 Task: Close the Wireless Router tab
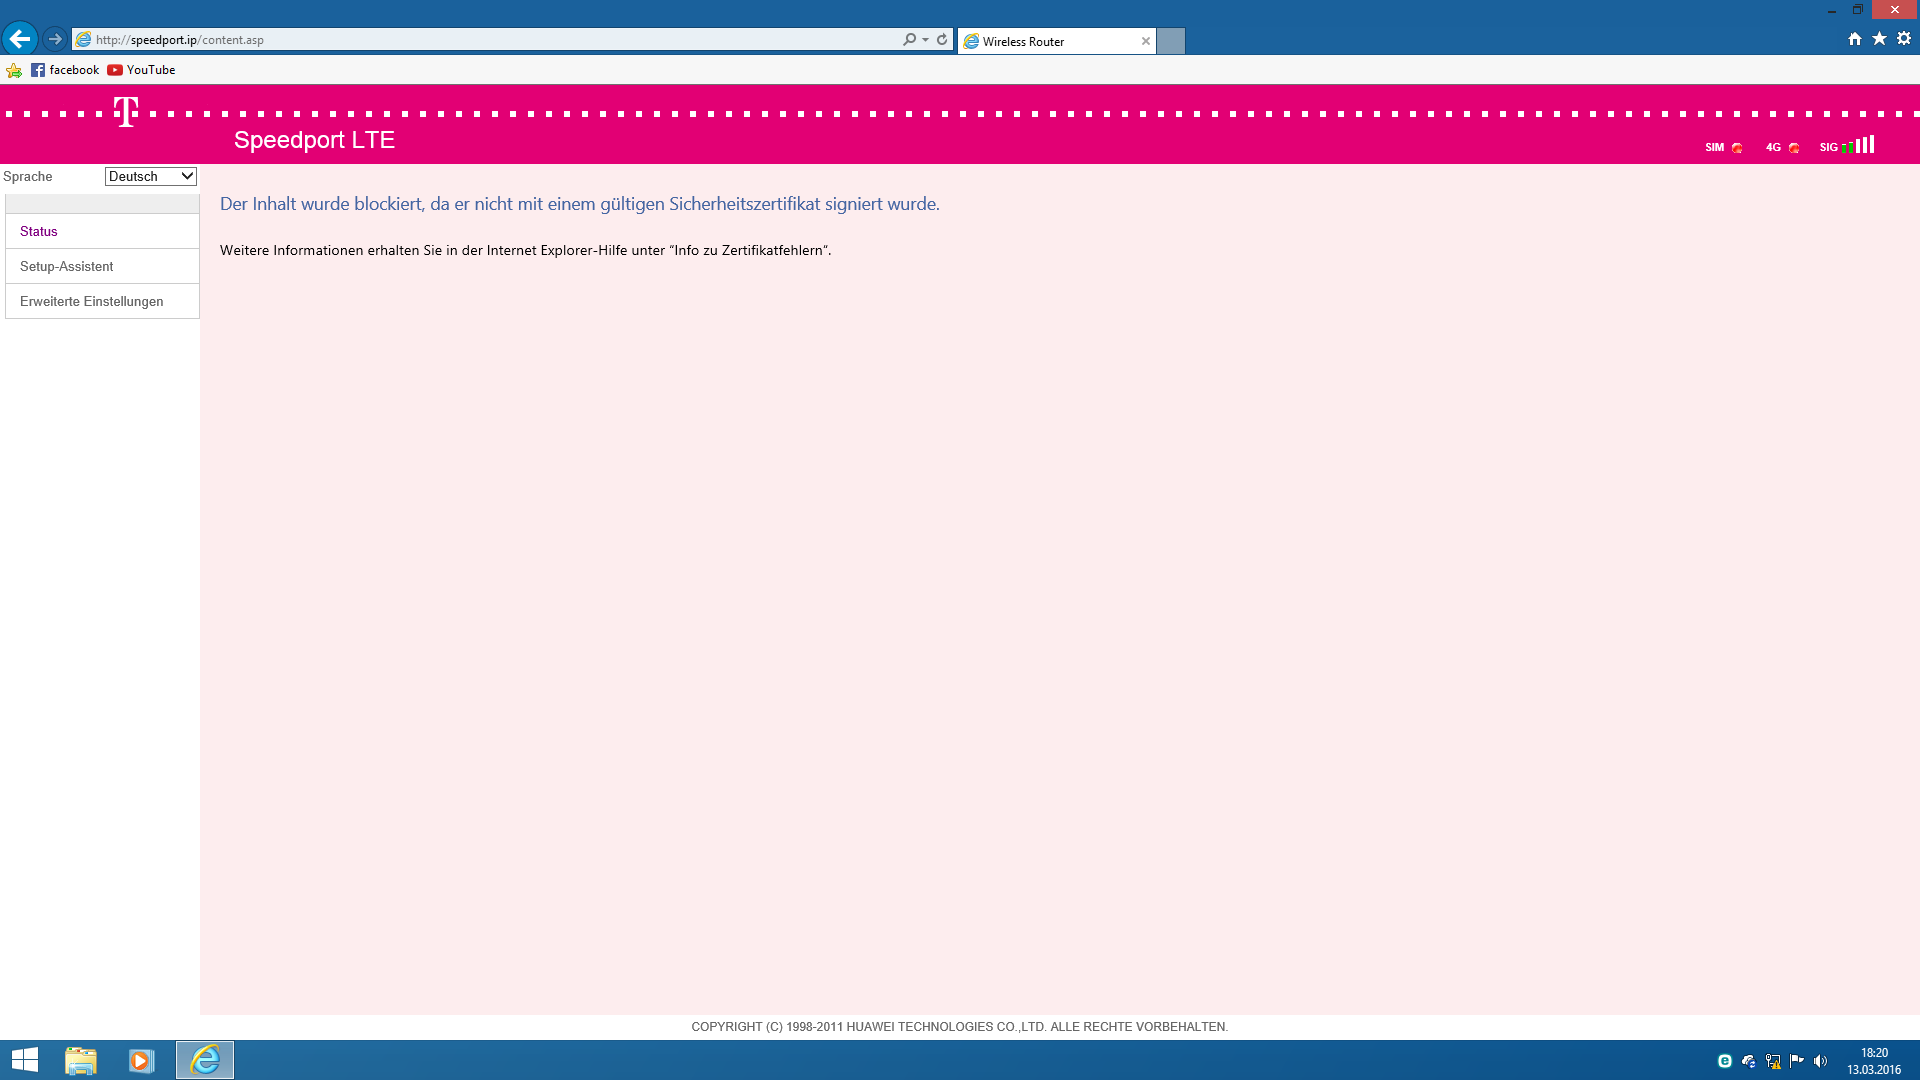pyautogui.click(x=1146, y=41)
